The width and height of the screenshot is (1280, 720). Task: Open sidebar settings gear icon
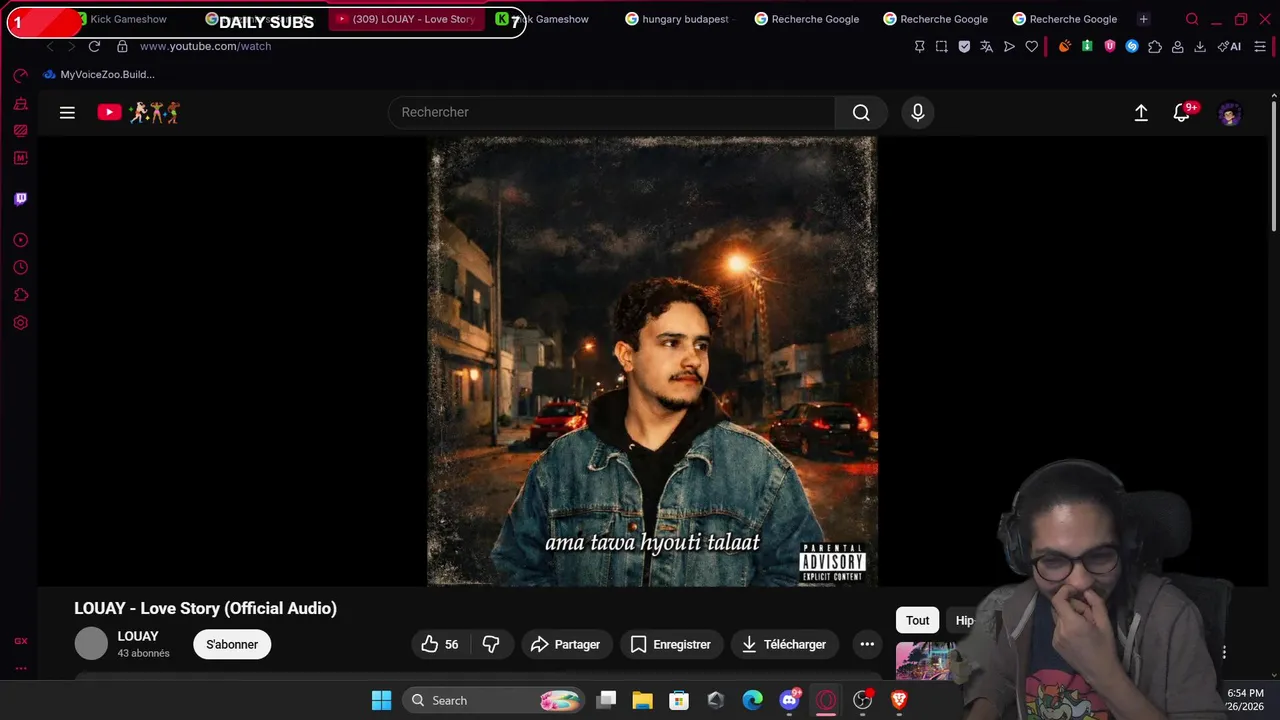pyautogui.click(x=20, y=323)
